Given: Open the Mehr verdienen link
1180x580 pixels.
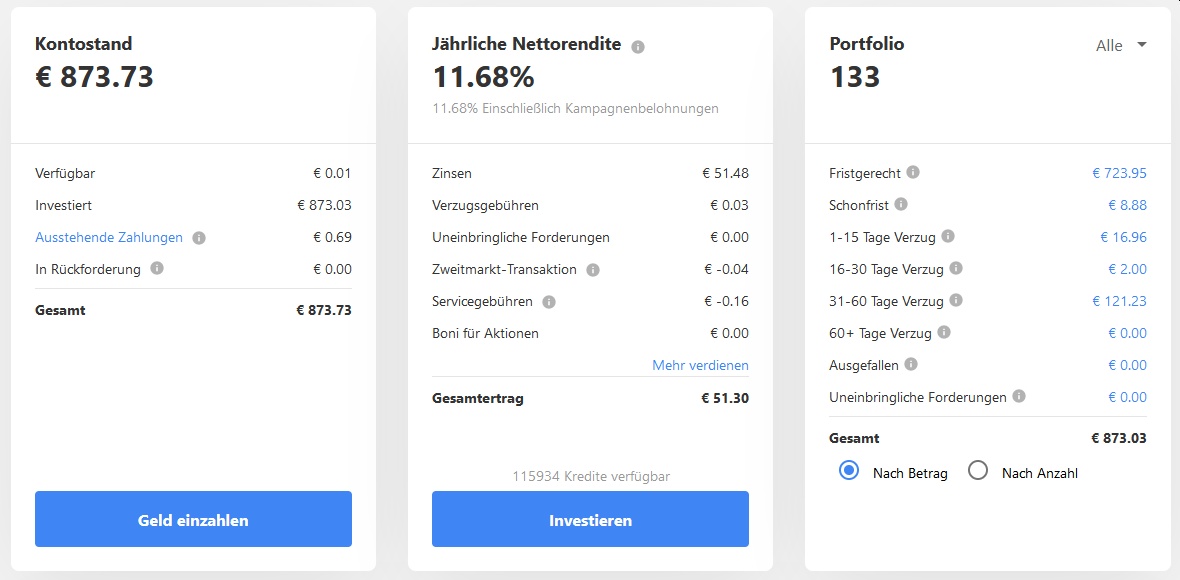Looking at the screenshot, I should click(x=701, y=366).
